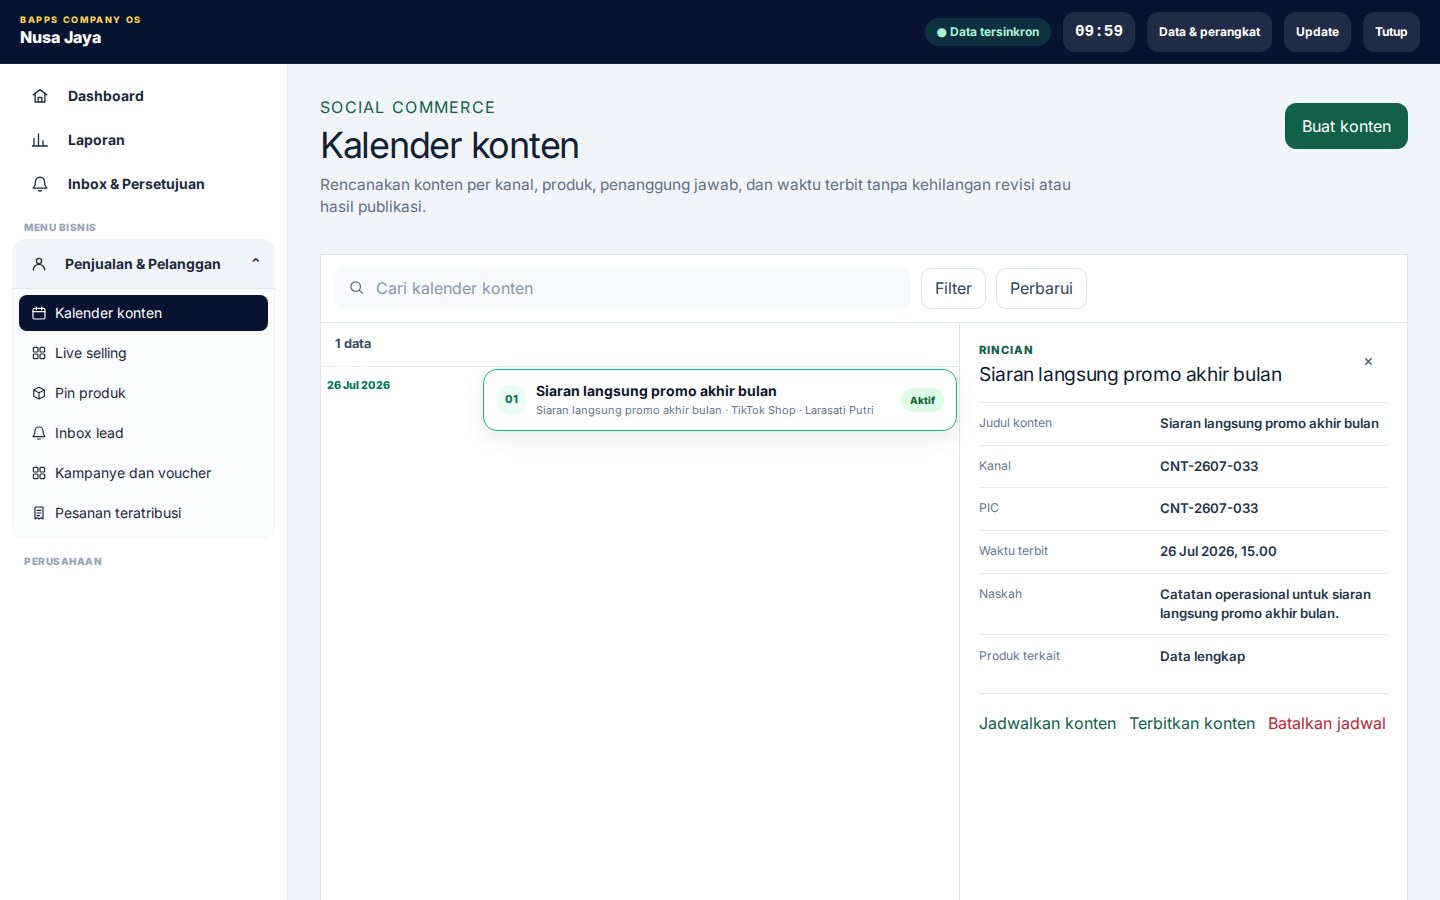This screenshot has height=900, width=1440.
Task: Click the Produk terkait value Data lengkap
Action: [1202, 656]
